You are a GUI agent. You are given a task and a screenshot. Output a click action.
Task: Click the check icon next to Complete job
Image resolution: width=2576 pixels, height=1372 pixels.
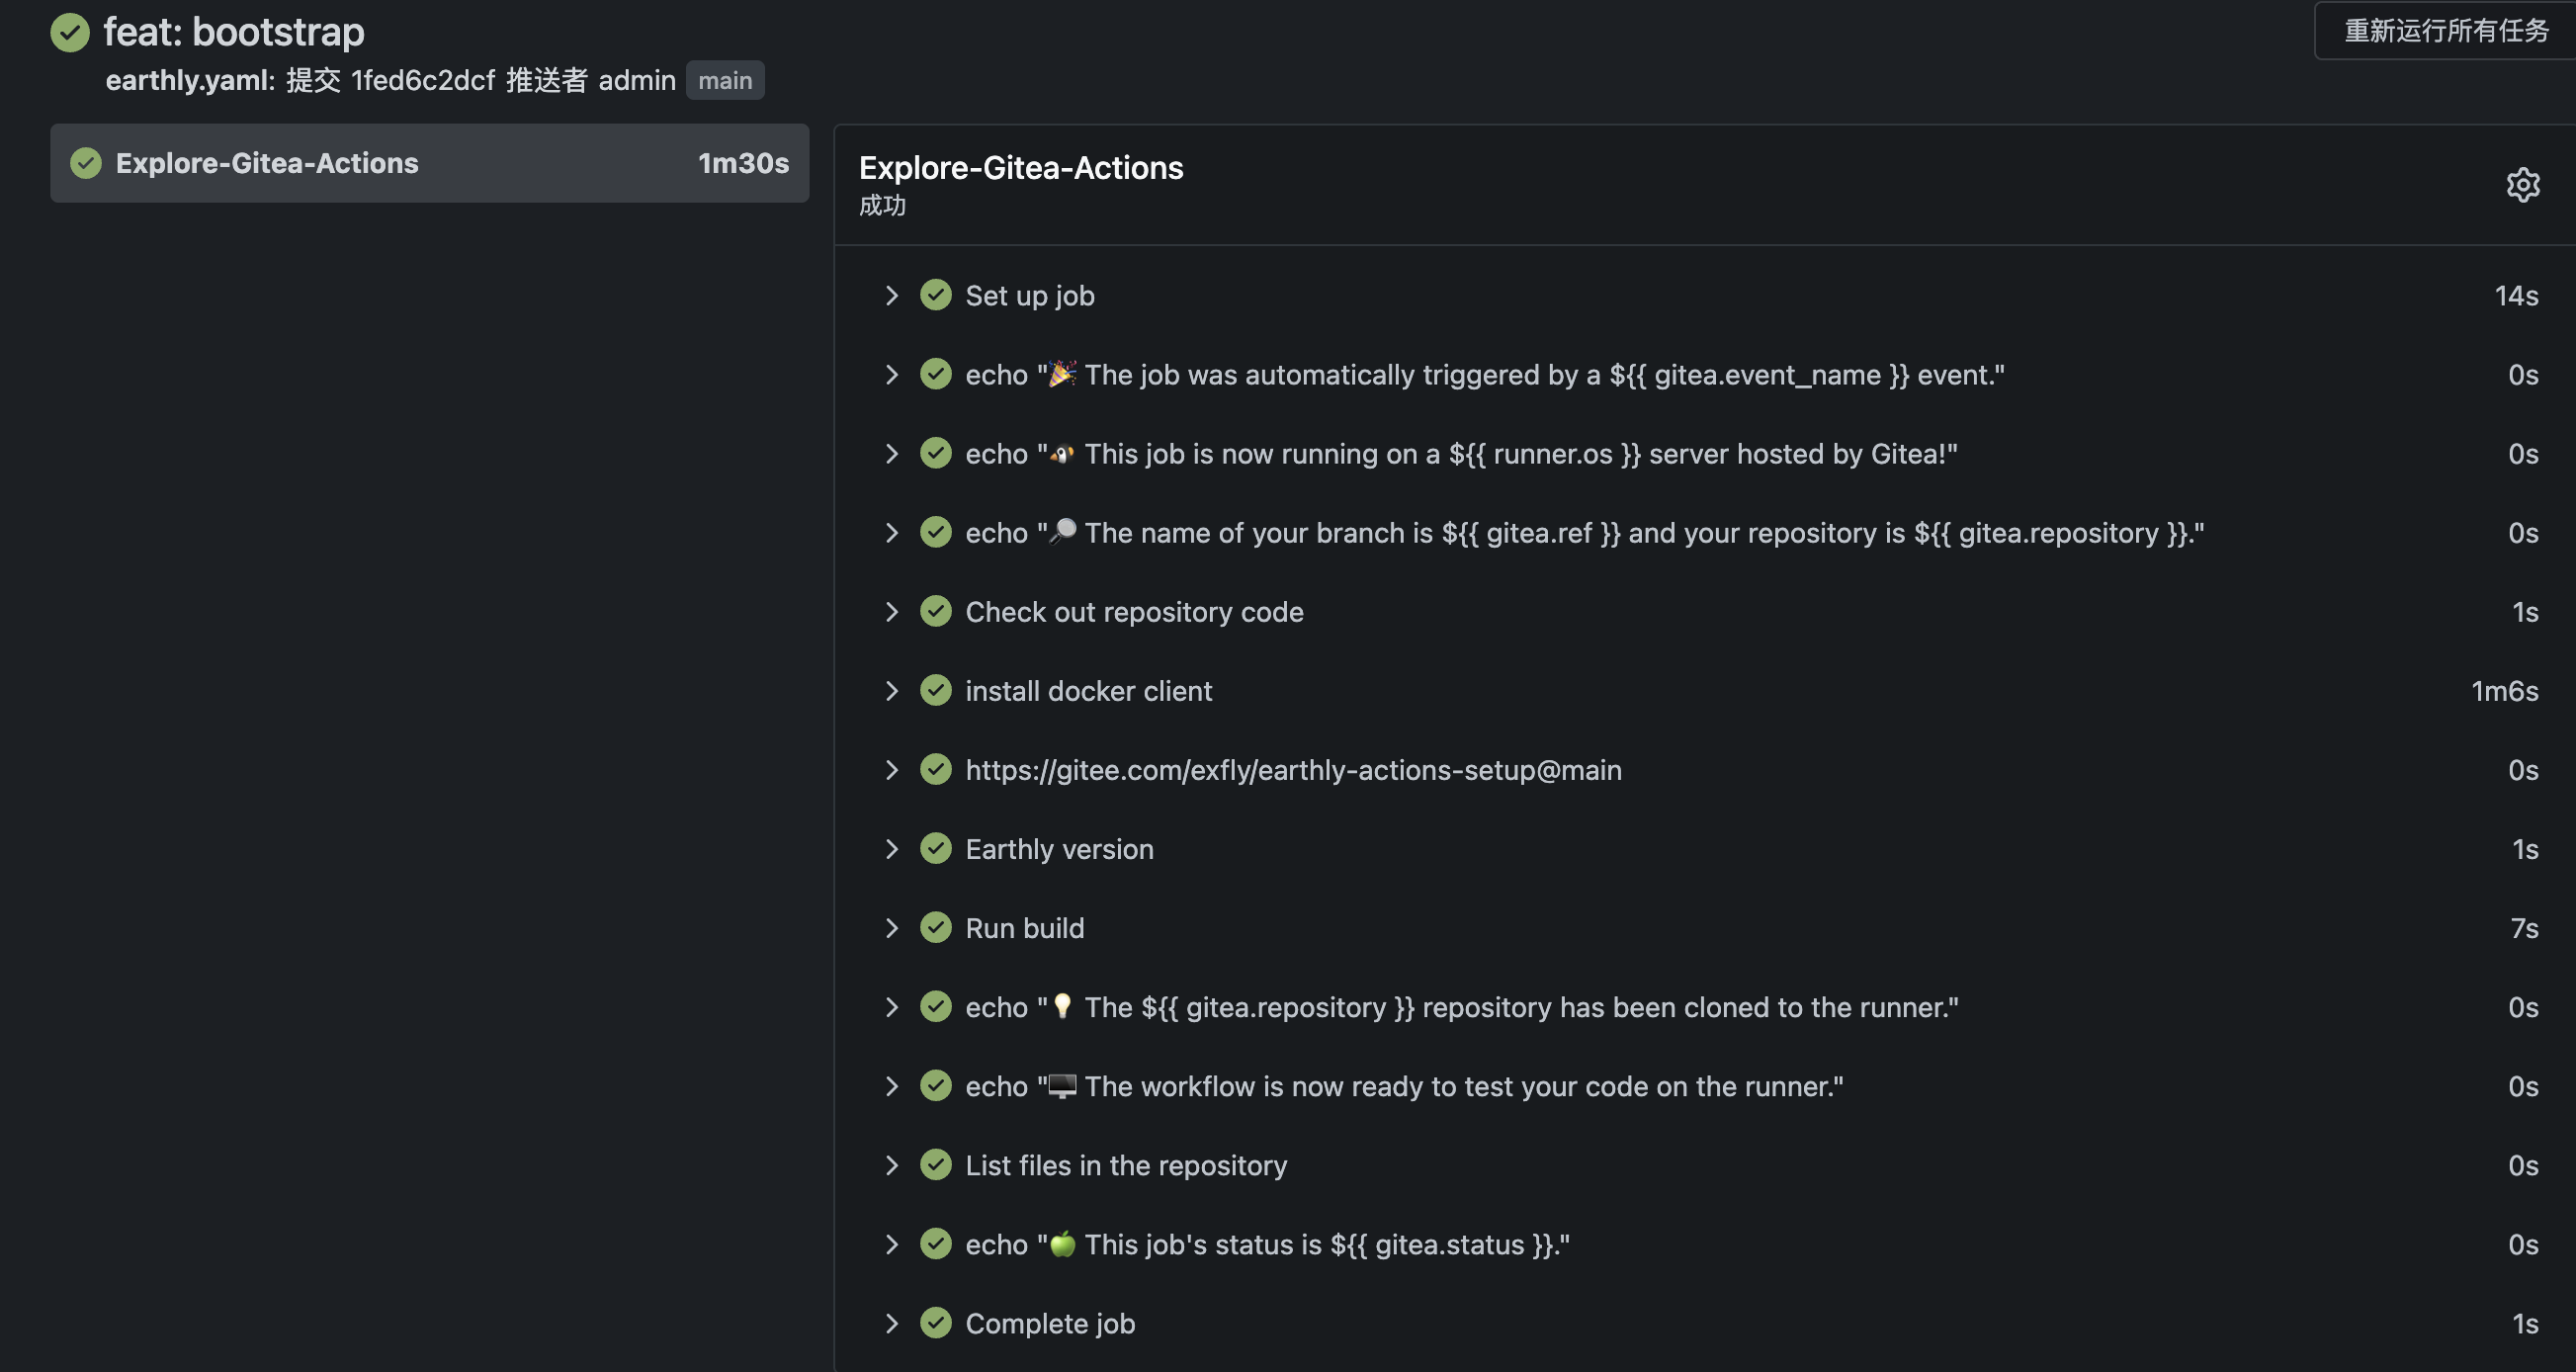point(936,1322)
